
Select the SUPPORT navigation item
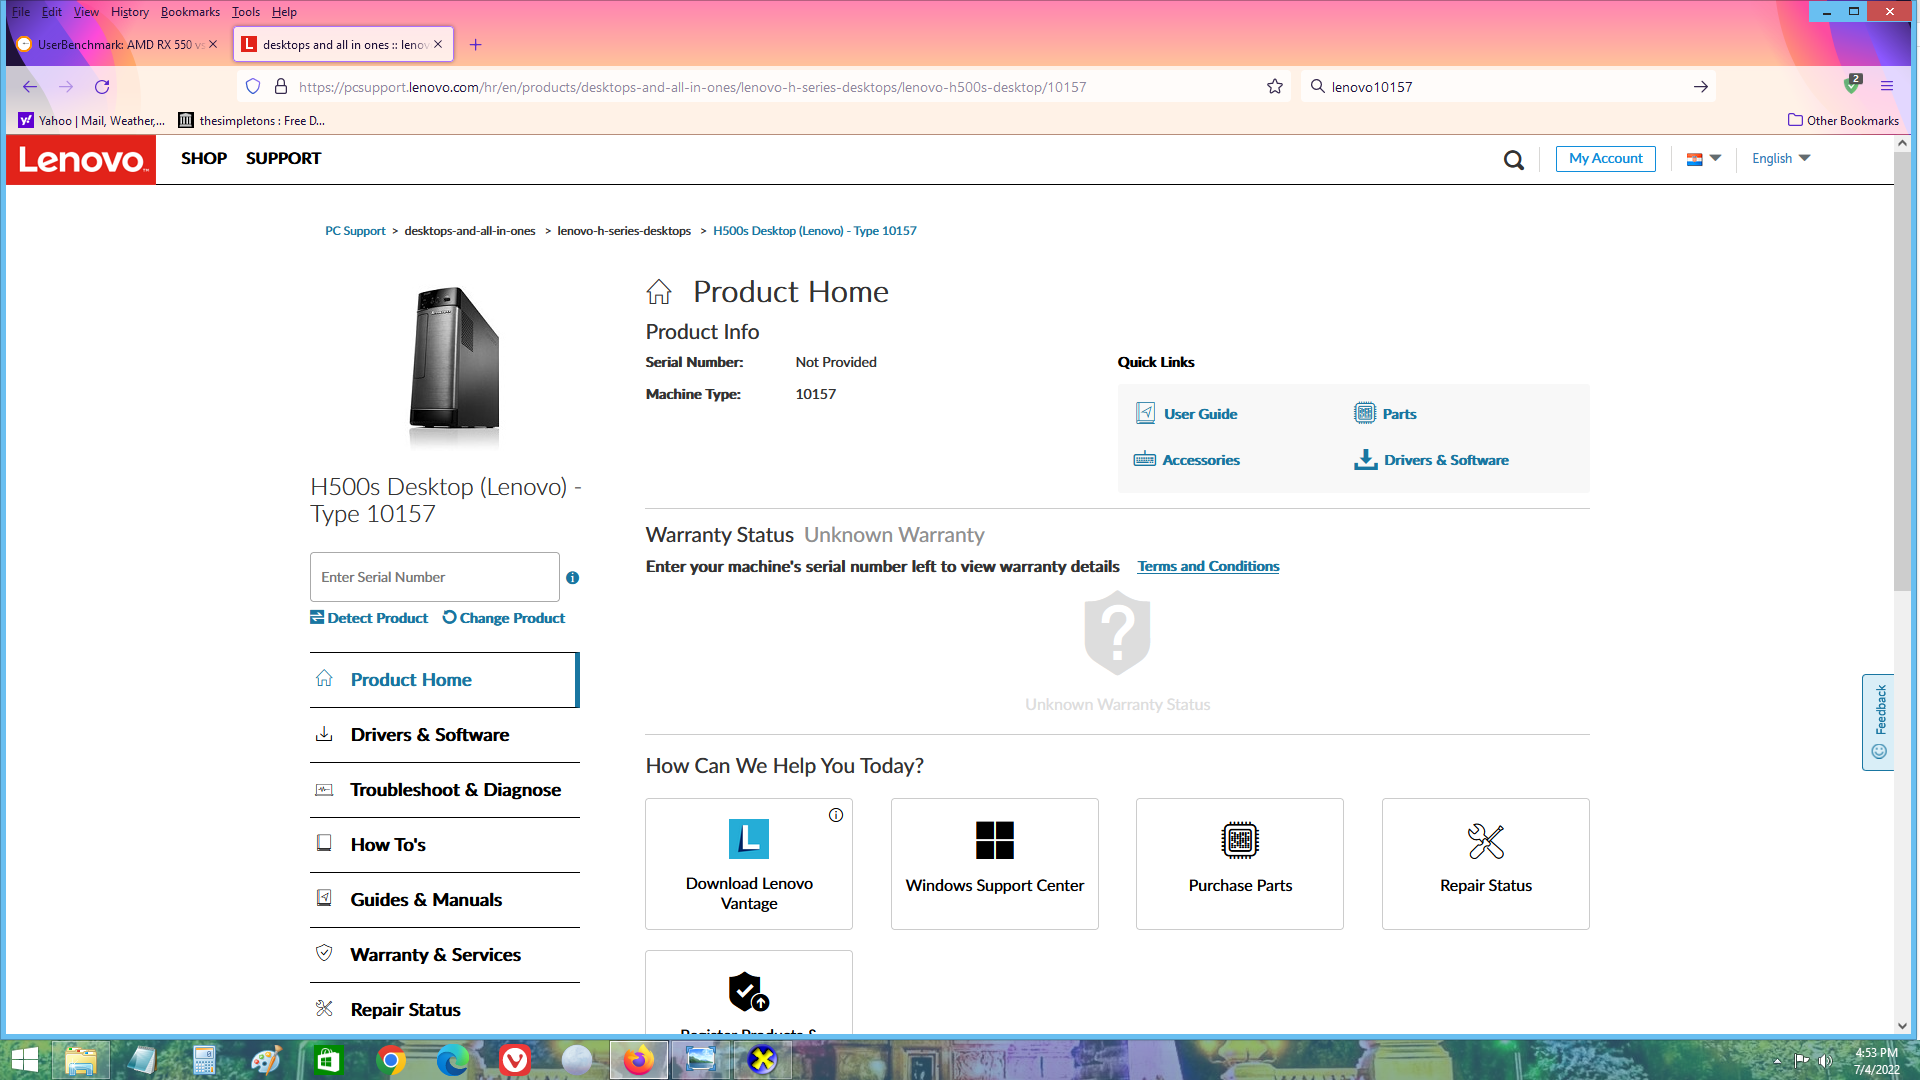(283, 159)
